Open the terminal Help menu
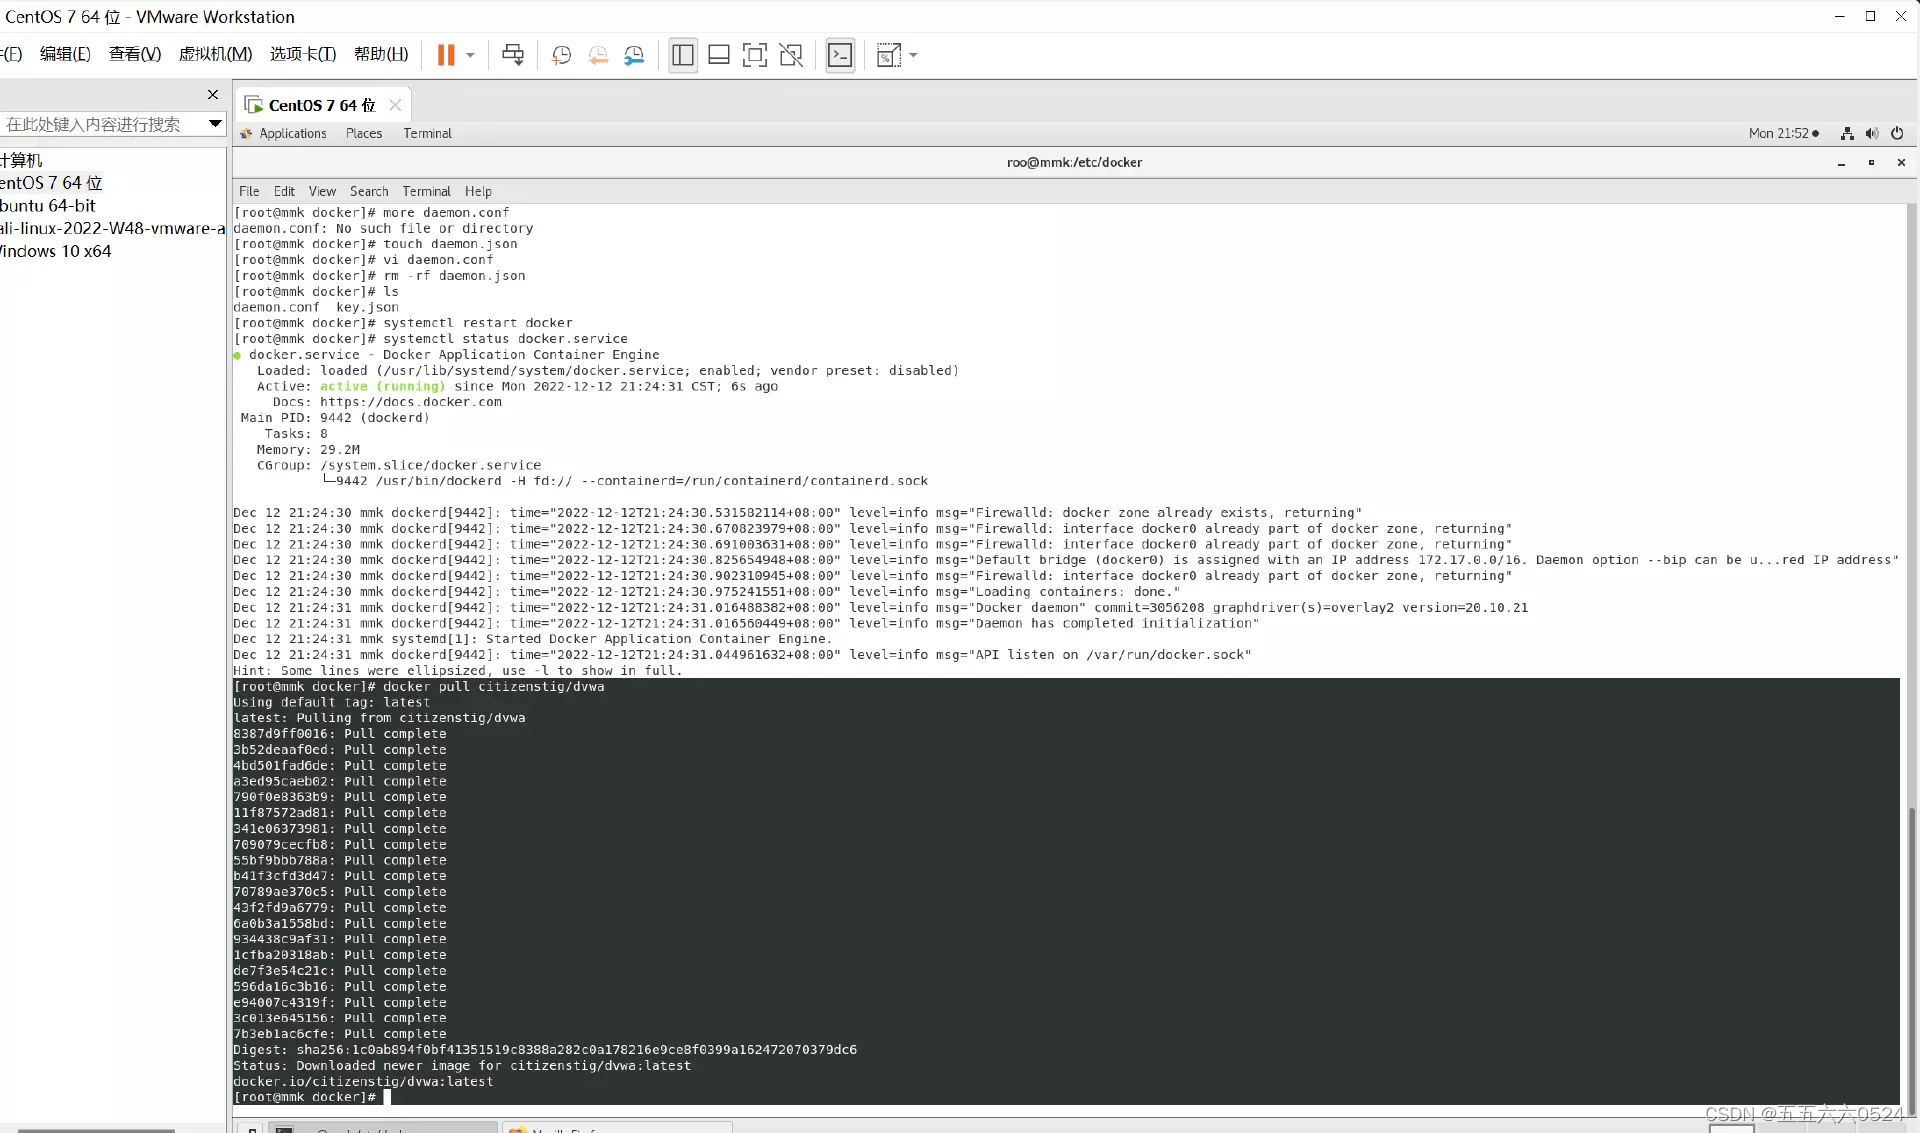The image size is (1920, 1133). pyautogui.click(x=478, y=192)
